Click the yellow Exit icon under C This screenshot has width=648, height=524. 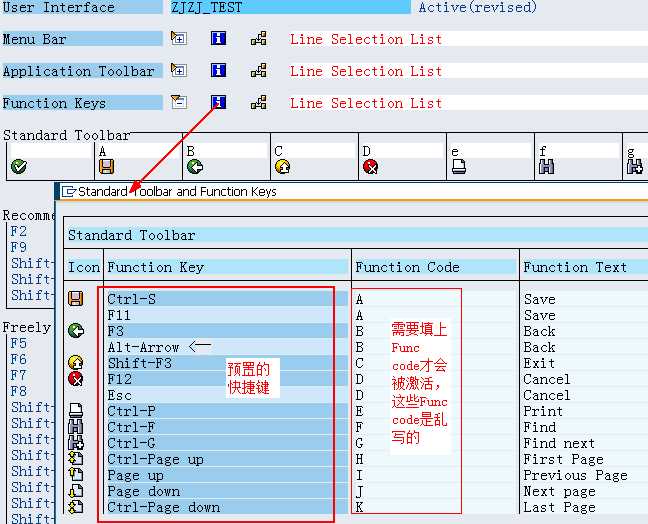(282, 167)
